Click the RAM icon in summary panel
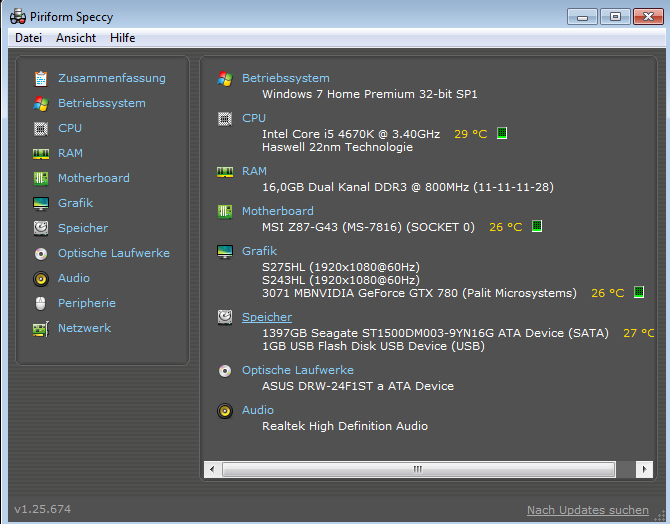The height and width of the screenshot is (524, 670). tap(225, 172)
